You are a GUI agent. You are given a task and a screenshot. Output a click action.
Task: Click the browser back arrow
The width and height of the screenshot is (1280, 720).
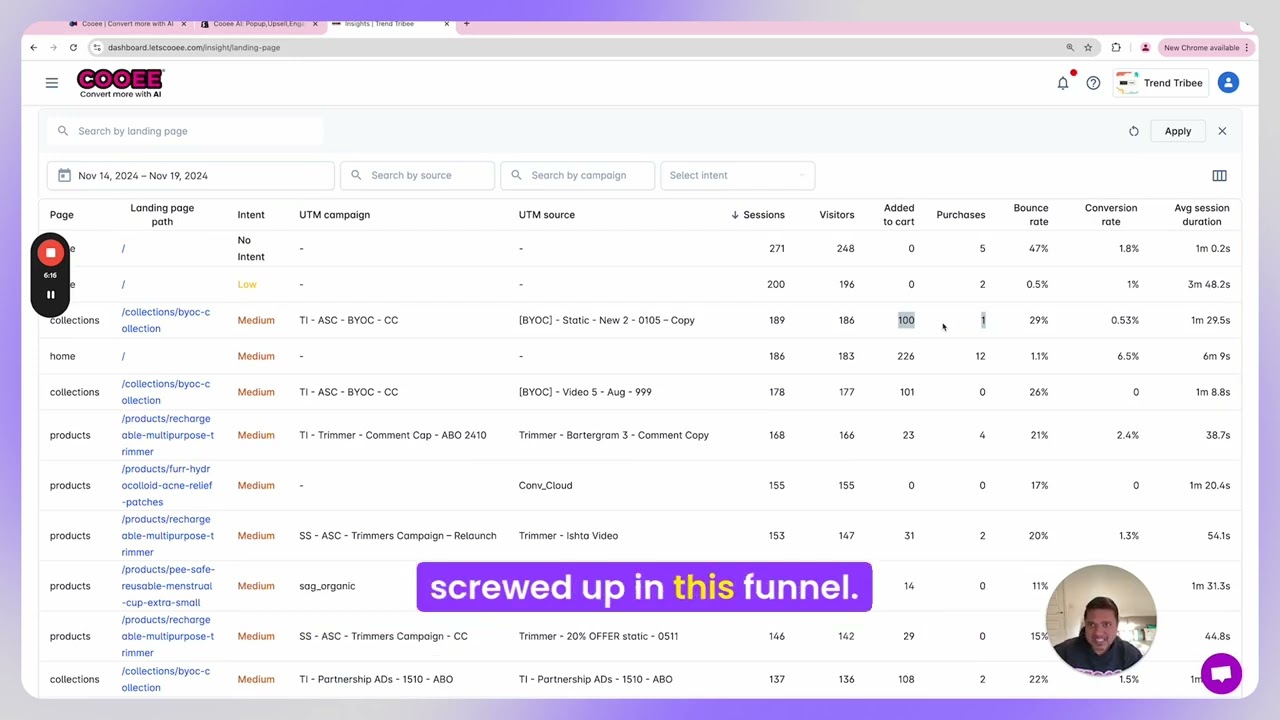(33, 47)
